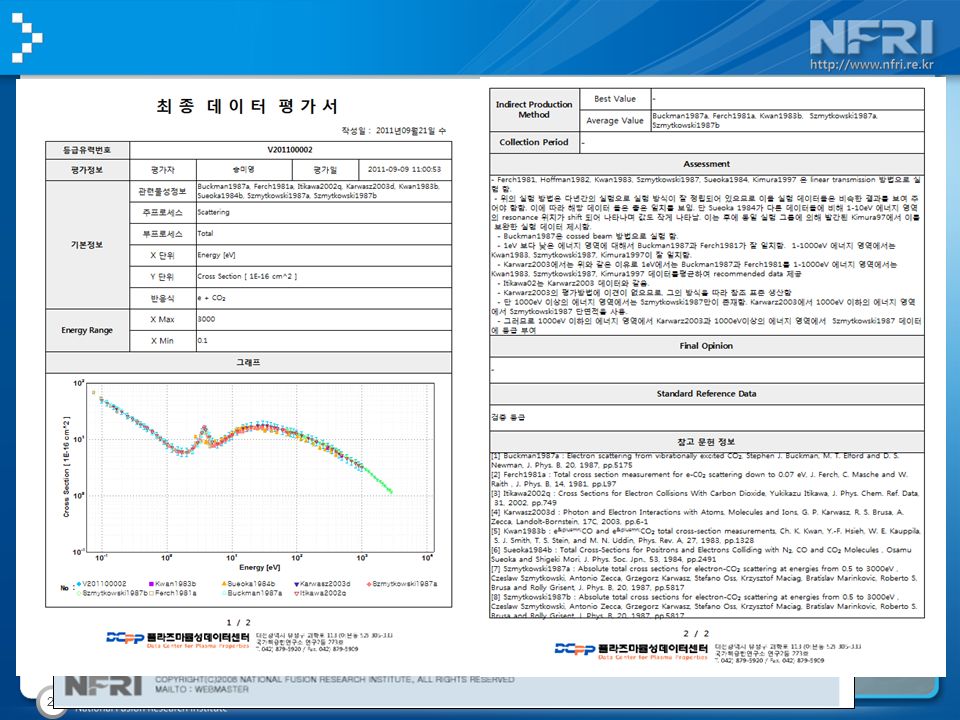Select the e + CO2 reaction cell
960x720 pixels.
pyautogui.click(x=324, y=298)
